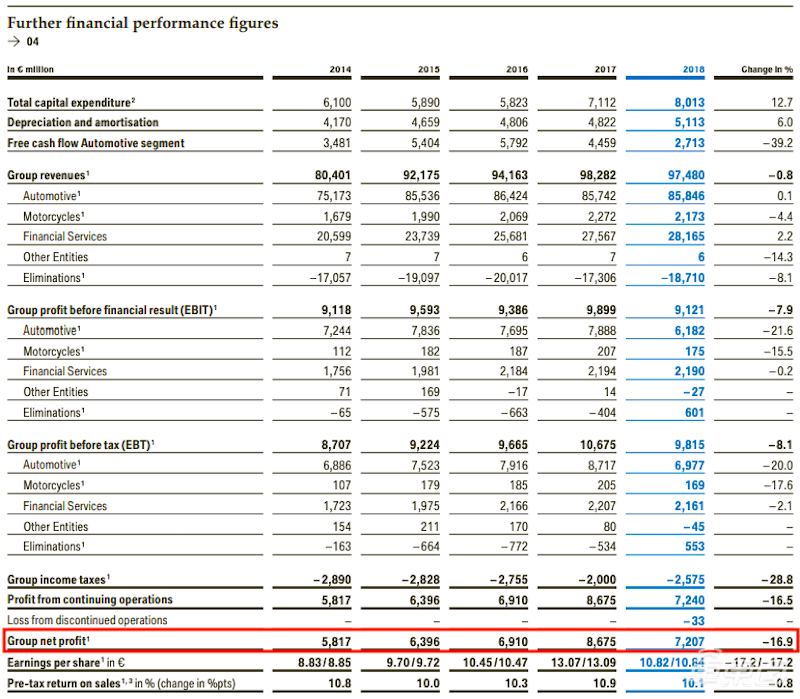Screen dimensions: 800x699
Task: Click the arrow next to 04 reference
Action: point(16,42)
